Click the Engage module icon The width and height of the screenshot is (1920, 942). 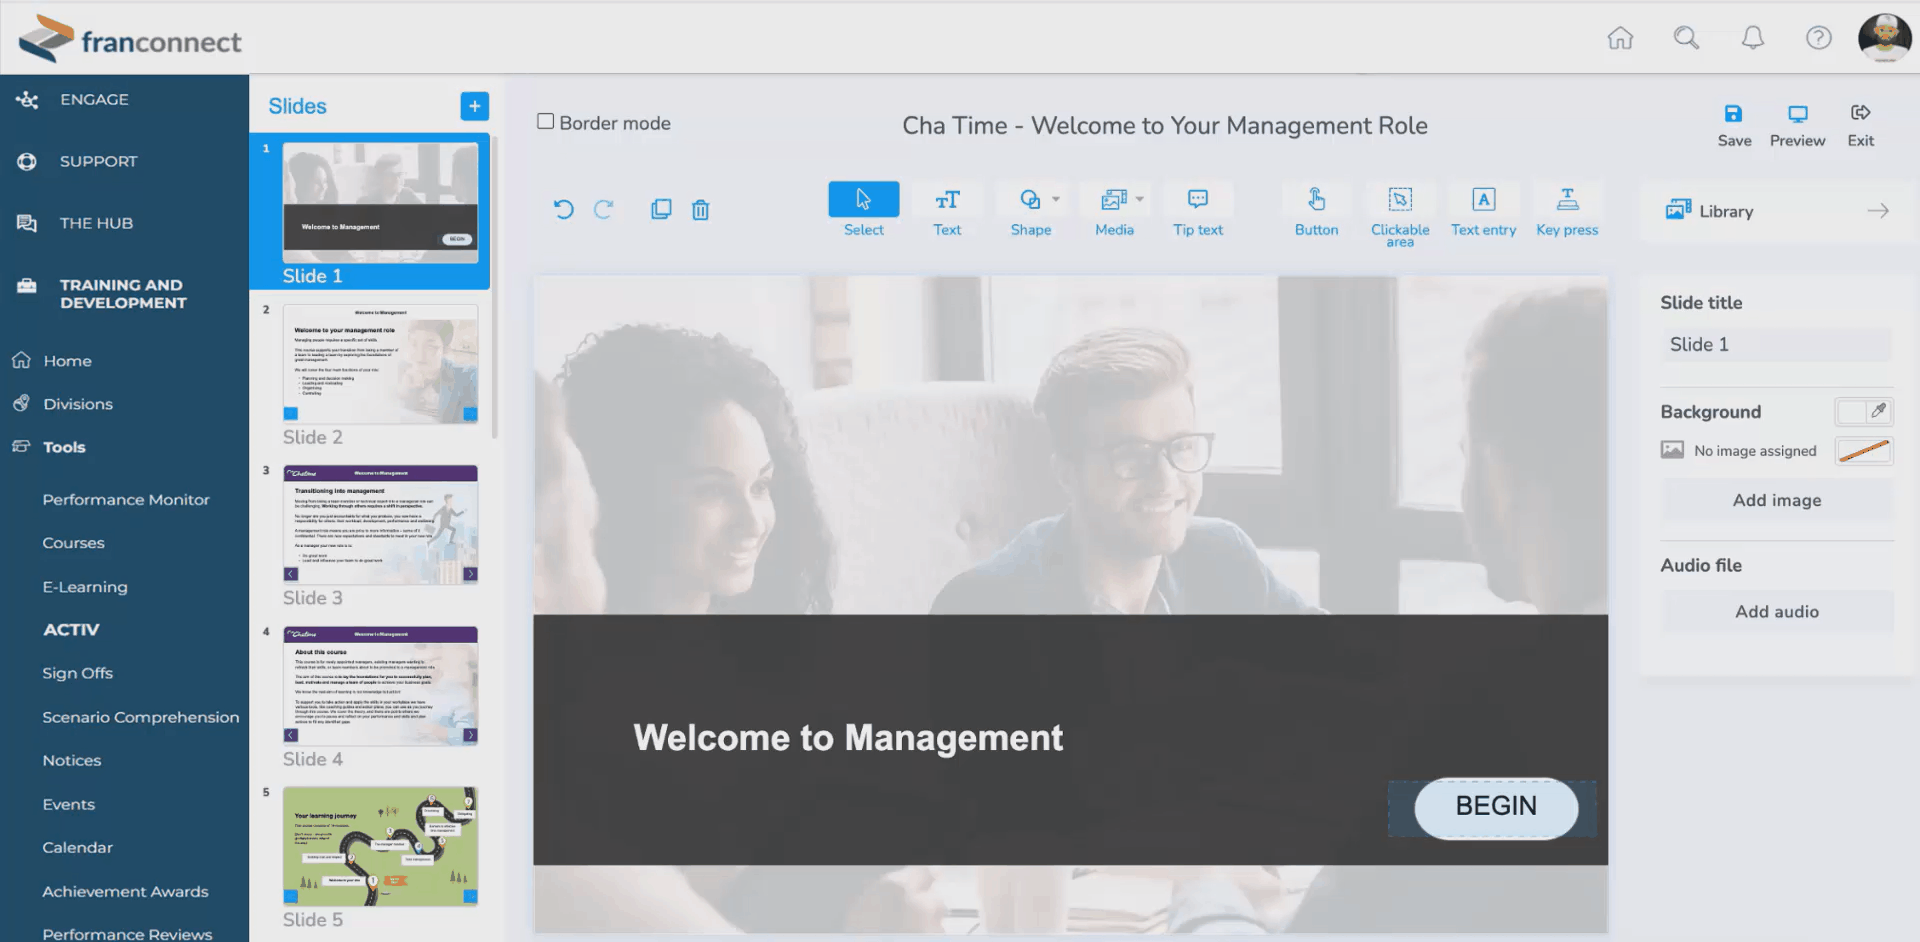pyautogui.click(x=27, y=100)
